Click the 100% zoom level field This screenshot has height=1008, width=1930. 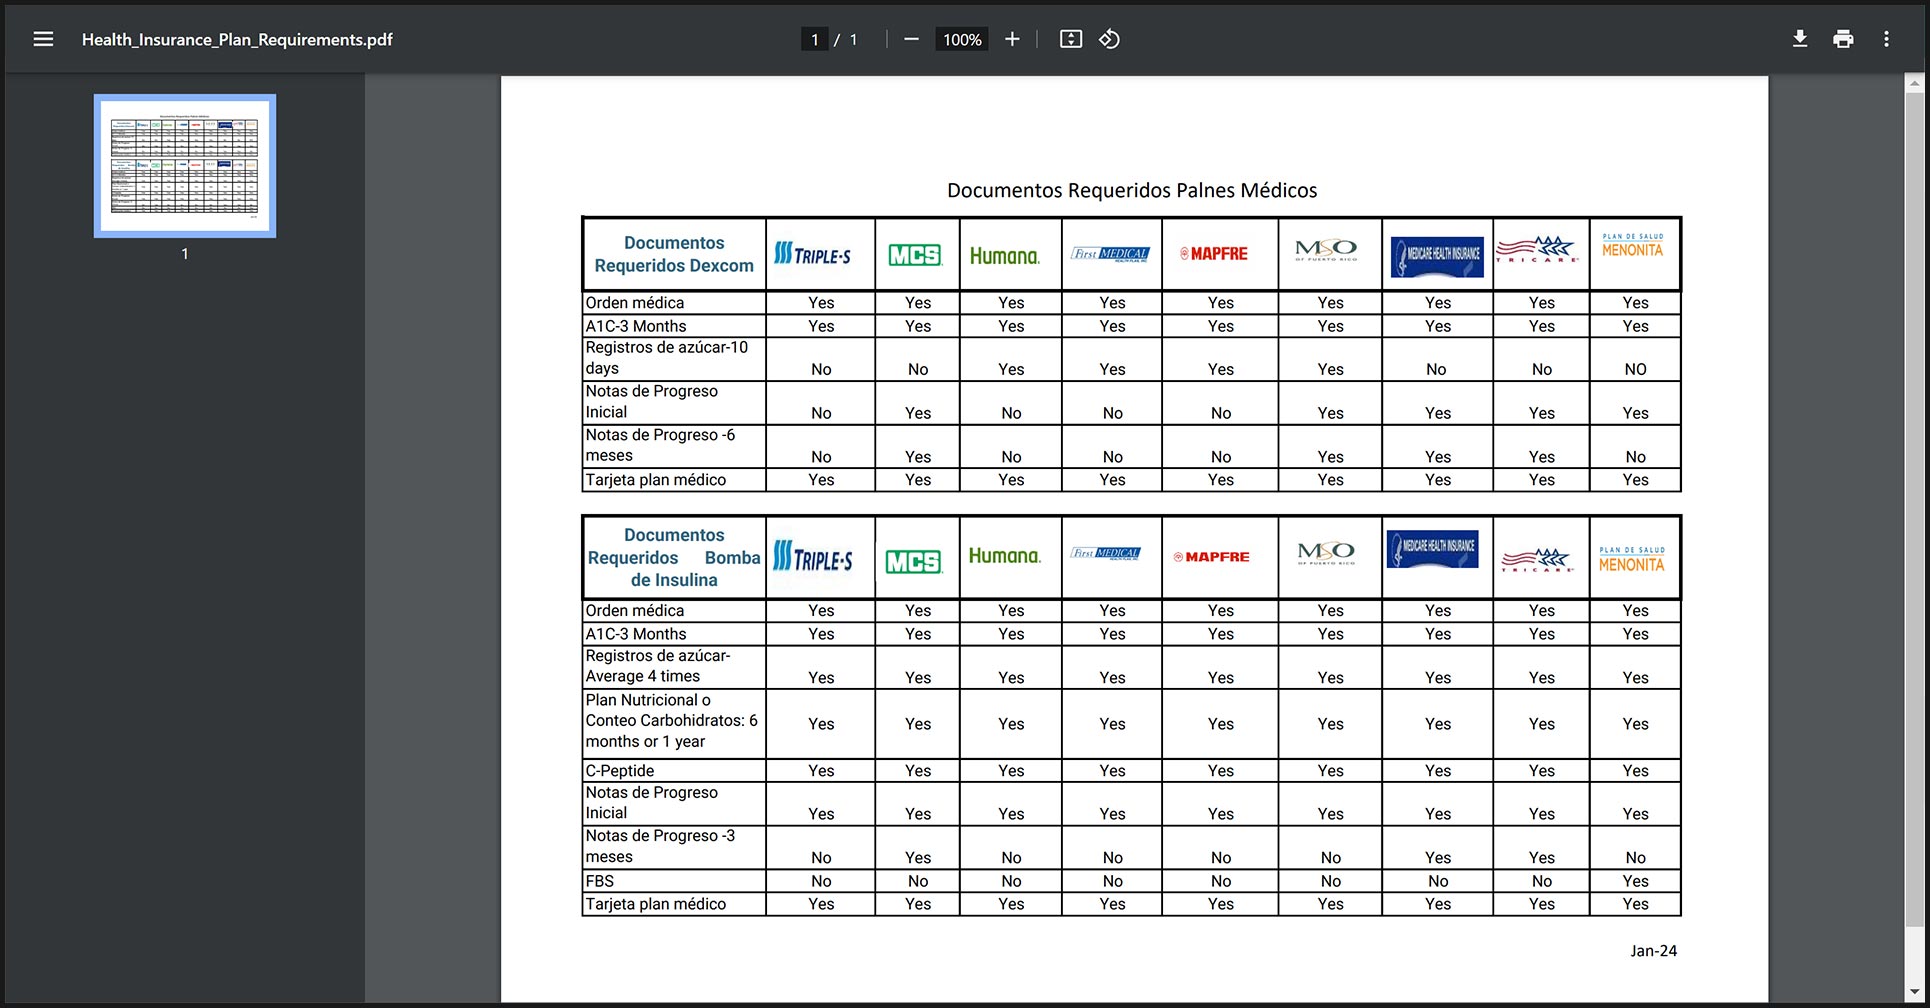click(x=962, y=39)
